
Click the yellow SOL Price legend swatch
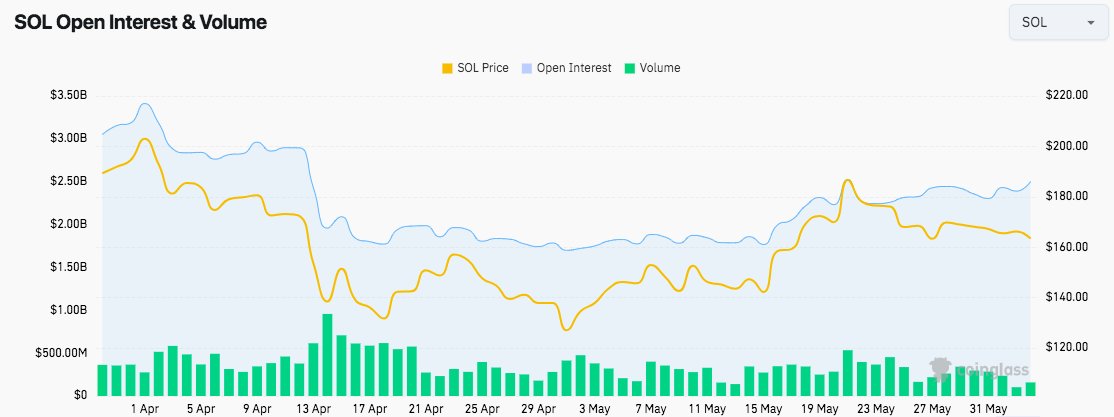tap(447, 68)
